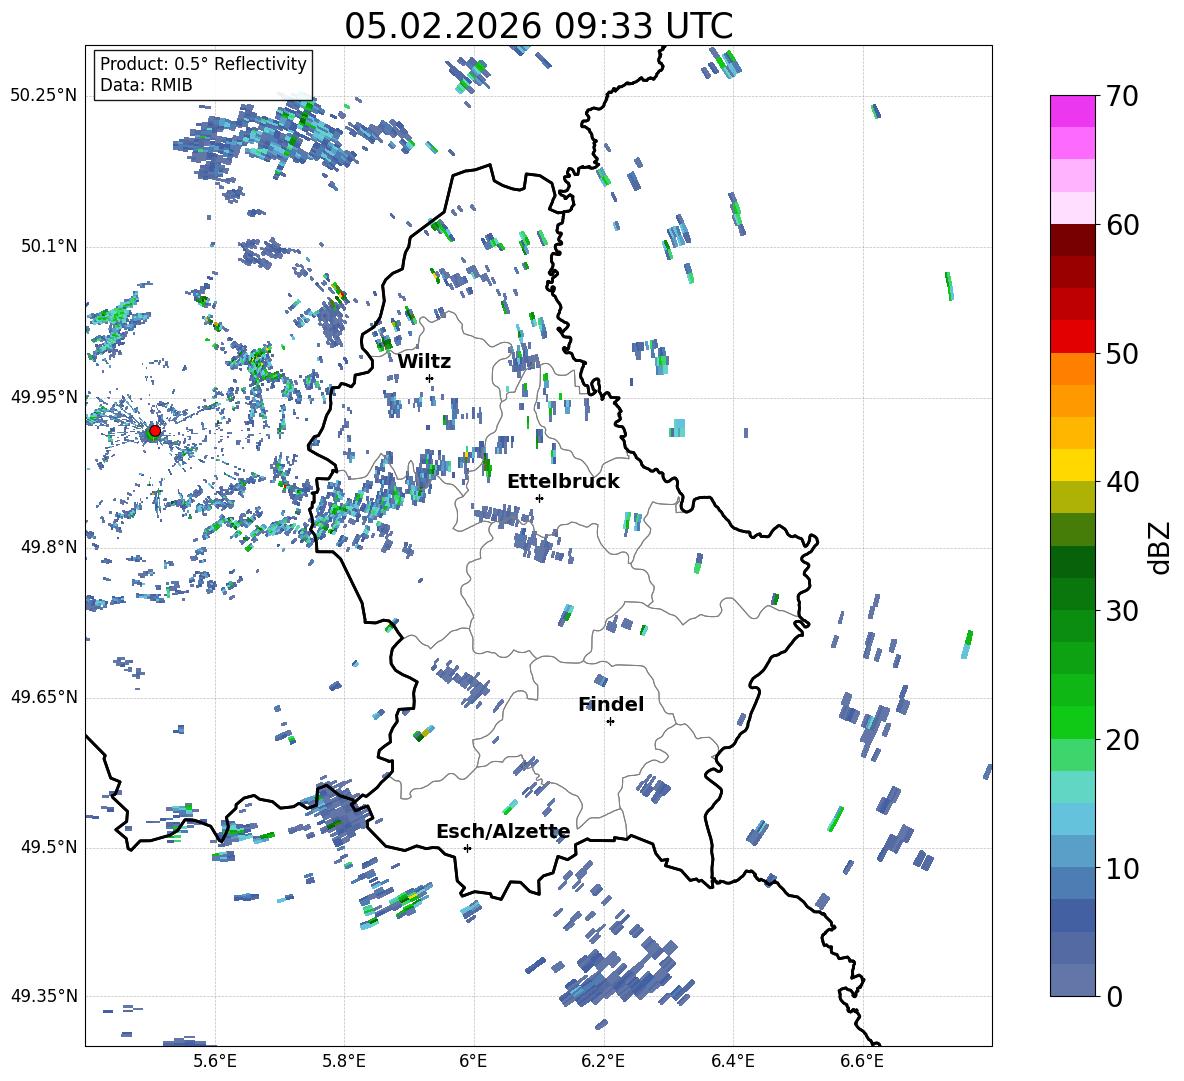Click the 49.5°N latitude label

[x=49, y=846]
